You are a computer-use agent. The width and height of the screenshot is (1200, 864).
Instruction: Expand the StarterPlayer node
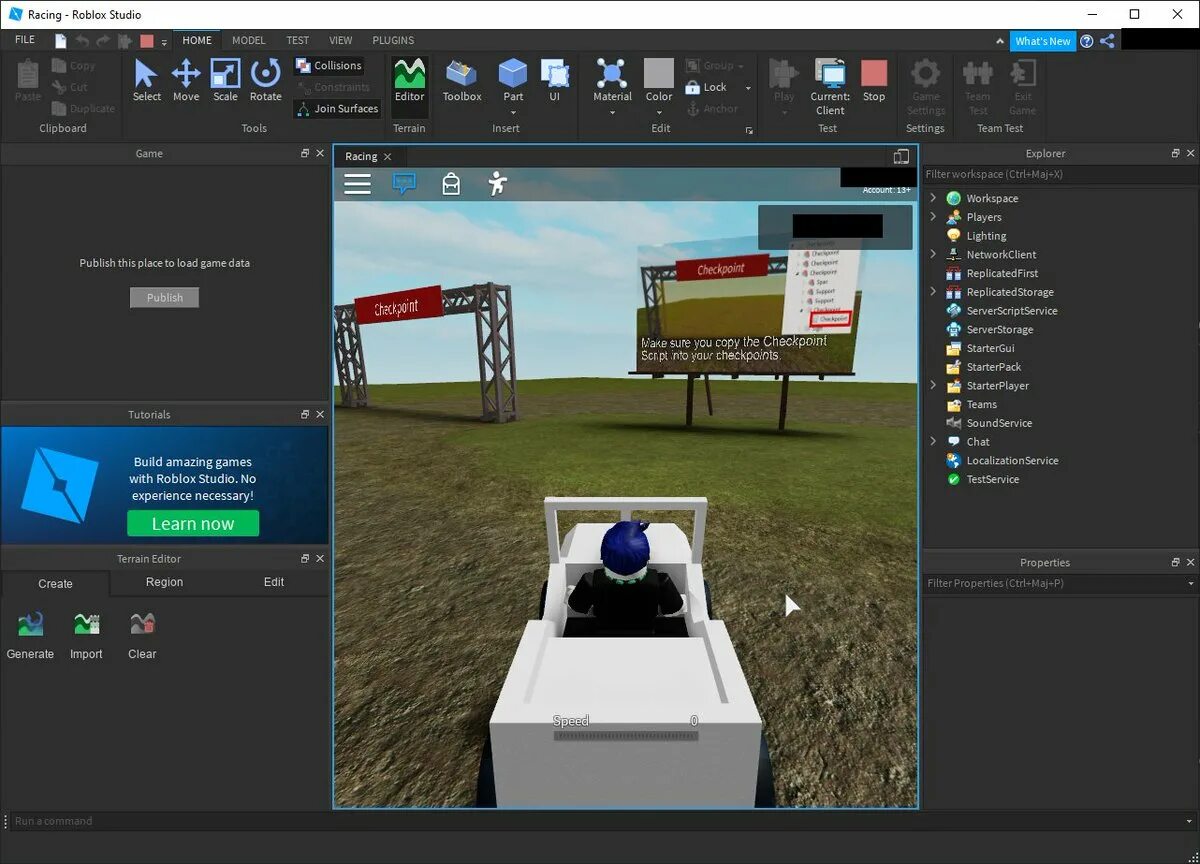pyautogui.click(x=933, y=385)
